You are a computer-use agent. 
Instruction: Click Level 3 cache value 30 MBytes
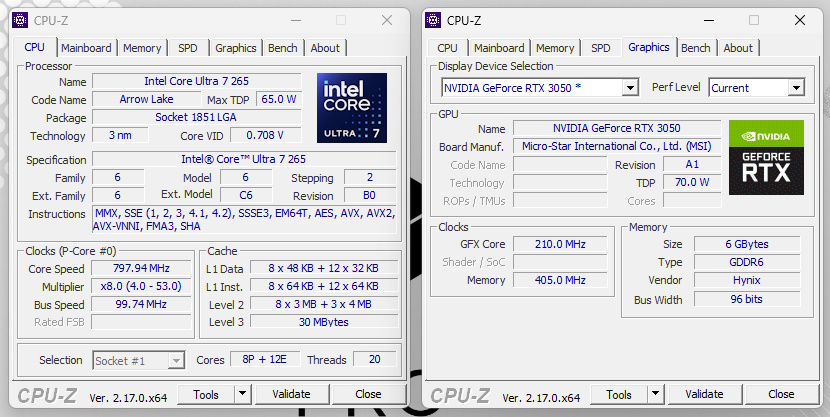(x=323, y=322)
